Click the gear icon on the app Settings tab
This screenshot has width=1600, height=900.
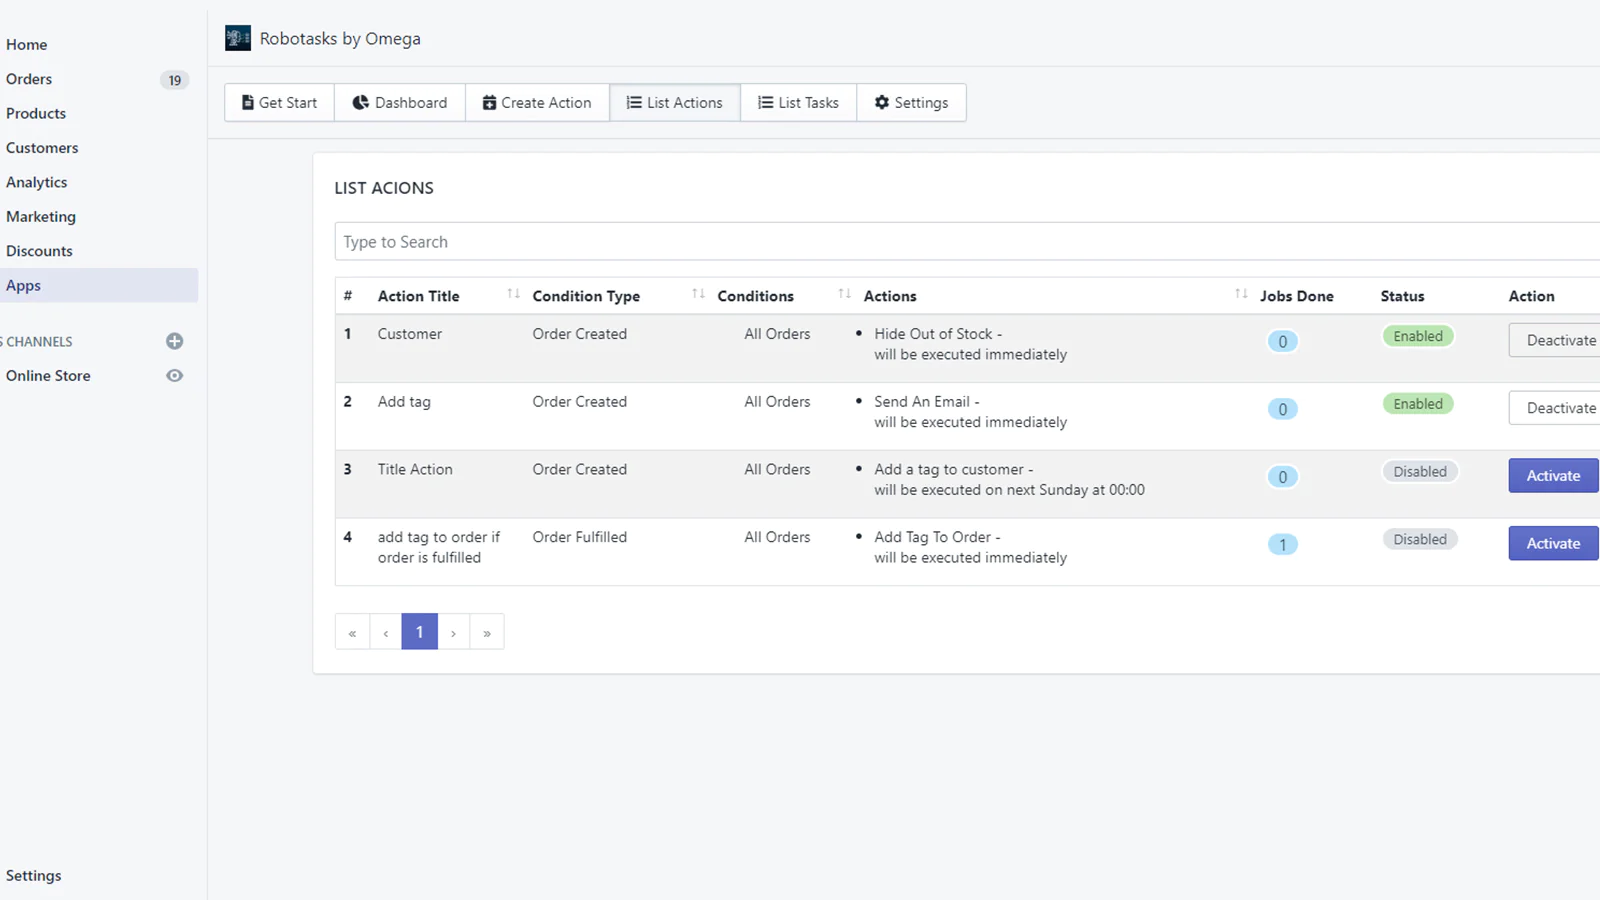pos(881,102)
